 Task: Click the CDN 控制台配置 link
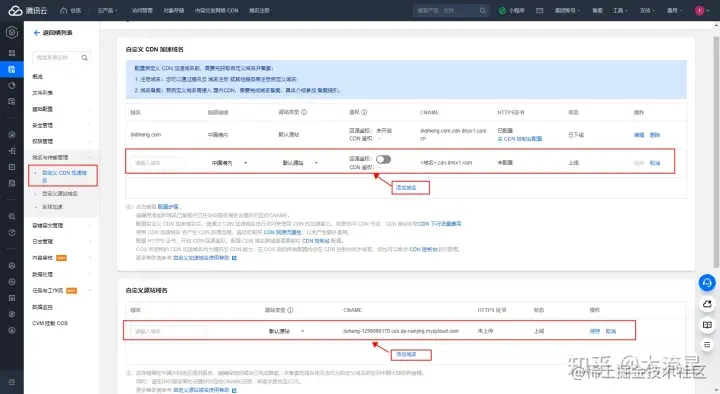(520, 139)
